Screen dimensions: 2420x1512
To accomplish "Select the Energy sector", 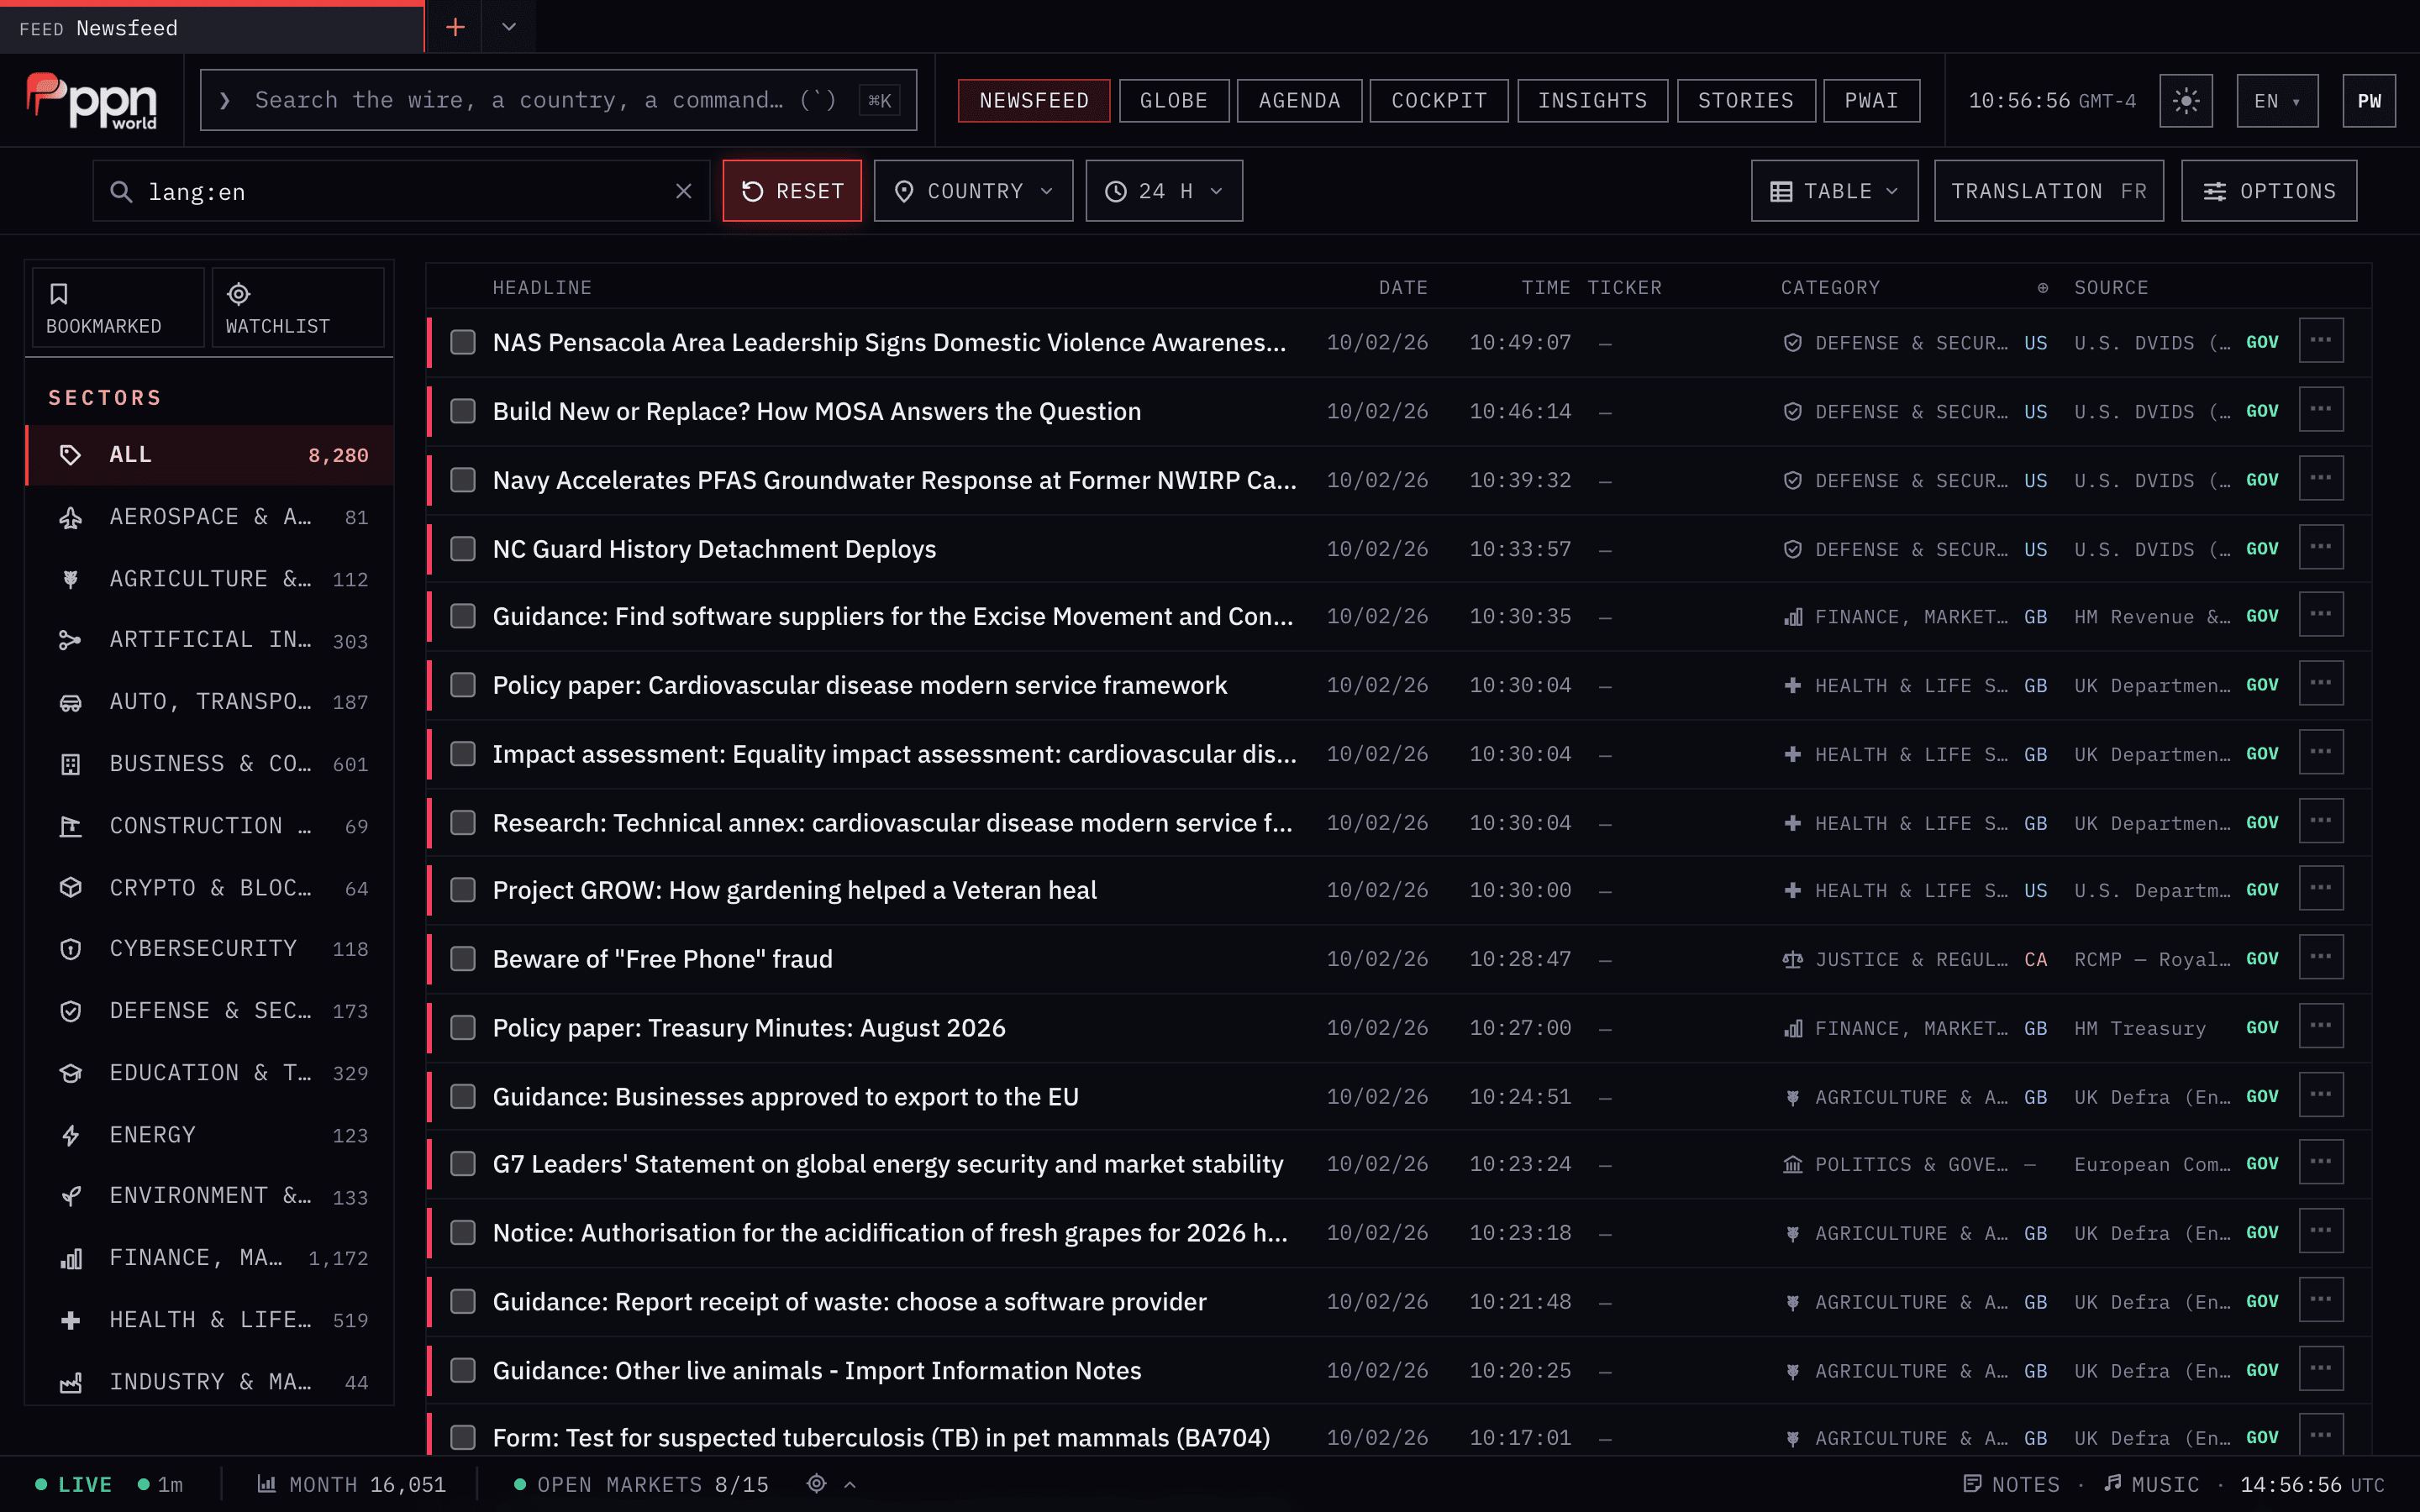I will coord(210,1135).
